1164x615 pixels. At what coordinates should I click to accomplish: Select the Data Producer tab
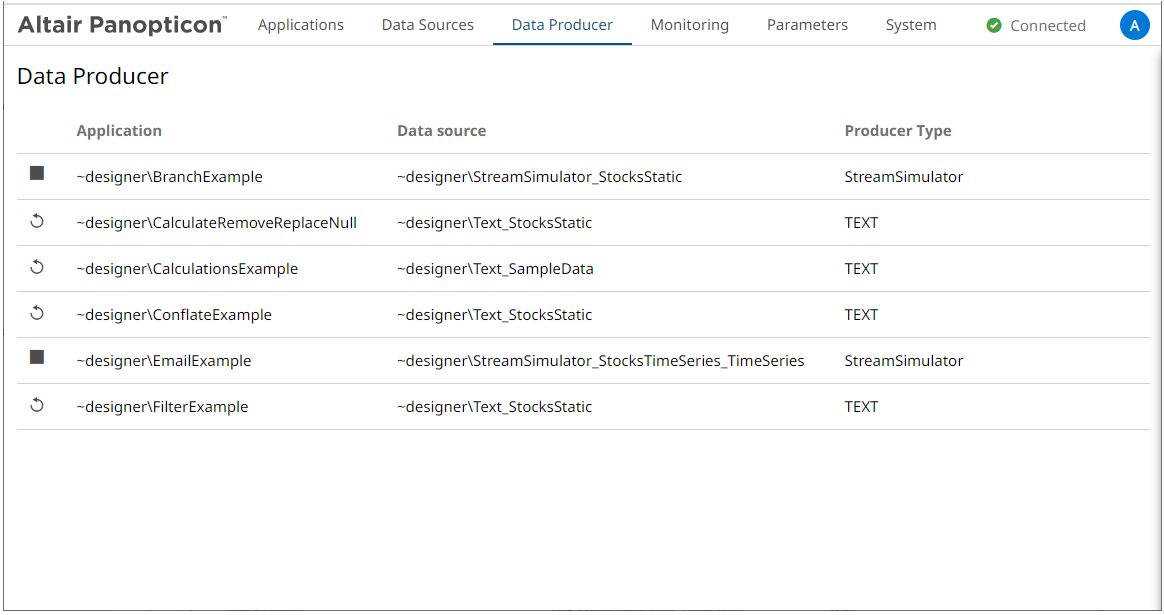(562, 25)
